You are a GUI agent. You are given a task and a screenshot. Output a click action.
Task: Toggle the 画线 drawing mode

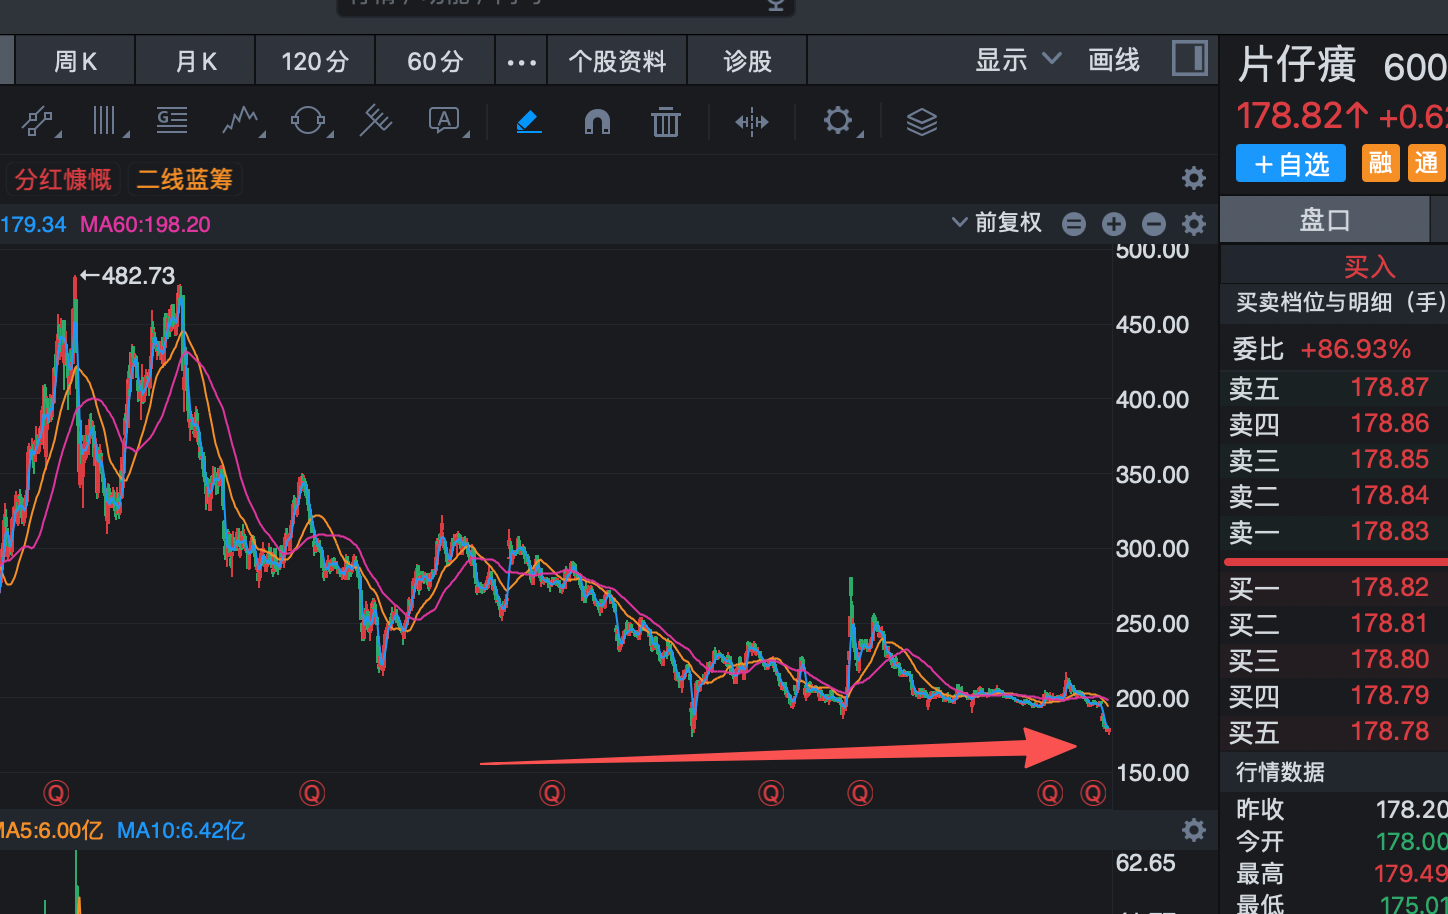1114,61
